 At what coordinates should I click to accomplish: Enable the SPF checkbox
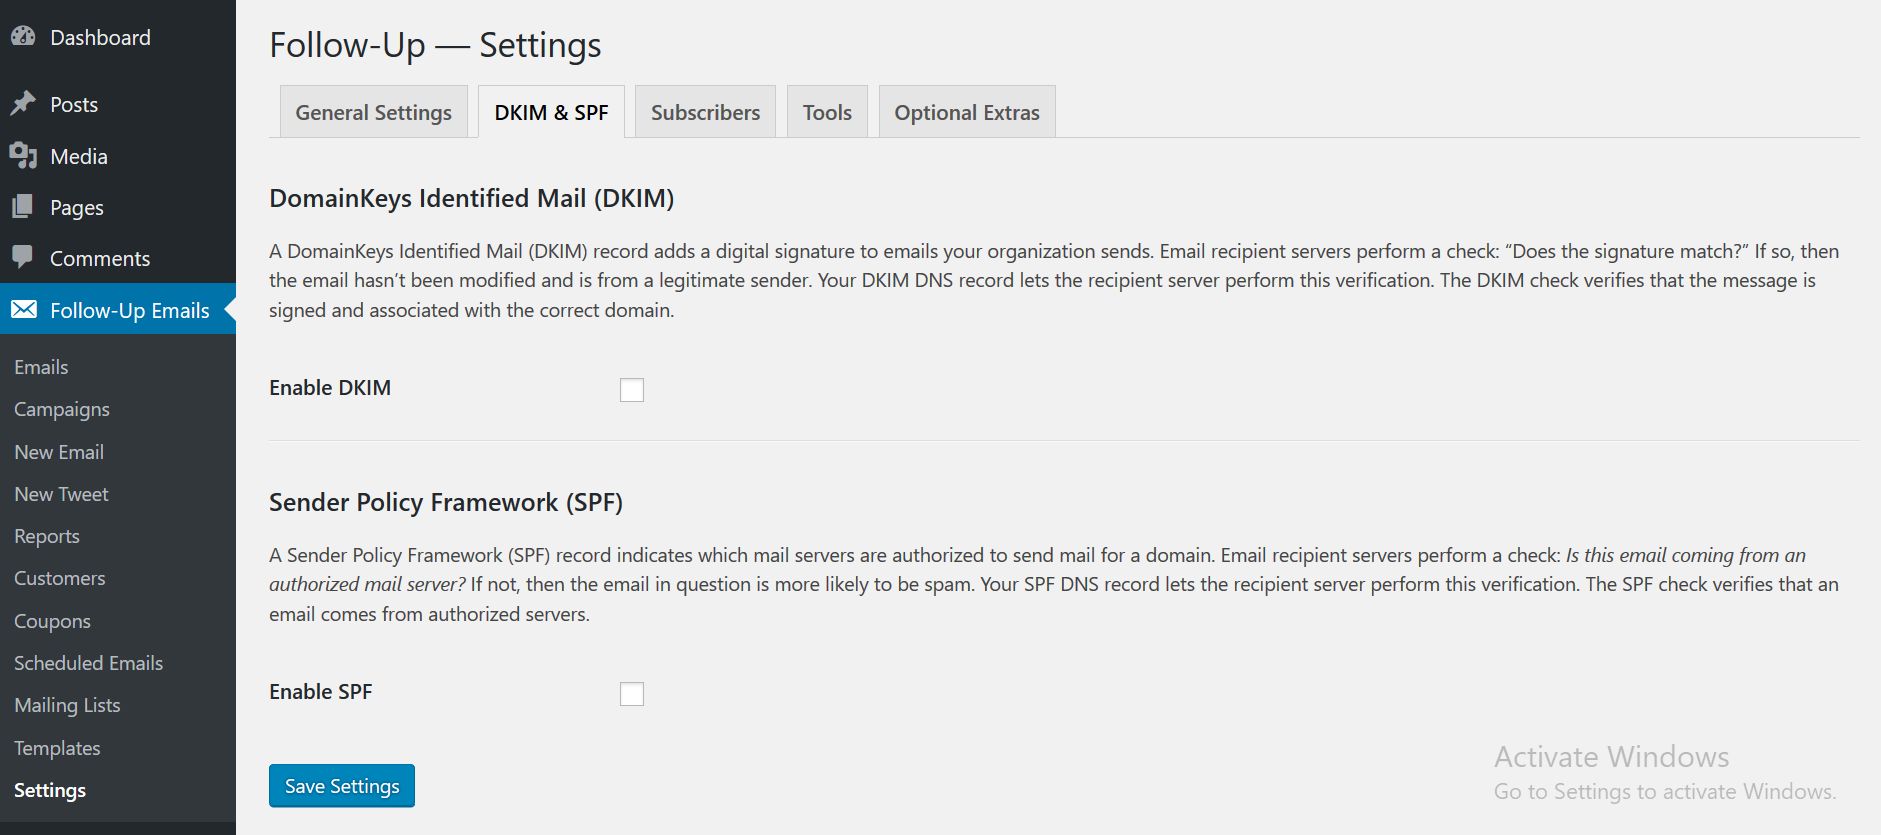(632, 694)
